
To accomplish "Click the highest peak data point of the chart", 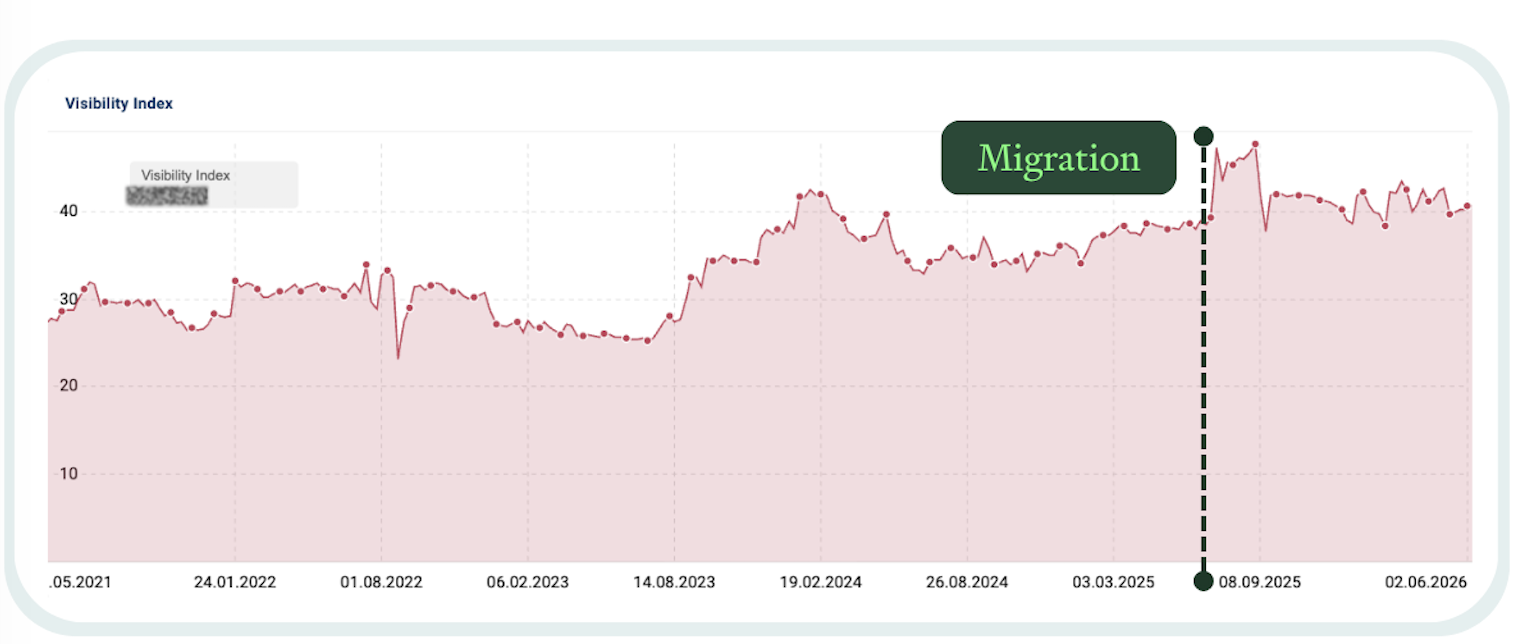I will [1255, 144].
